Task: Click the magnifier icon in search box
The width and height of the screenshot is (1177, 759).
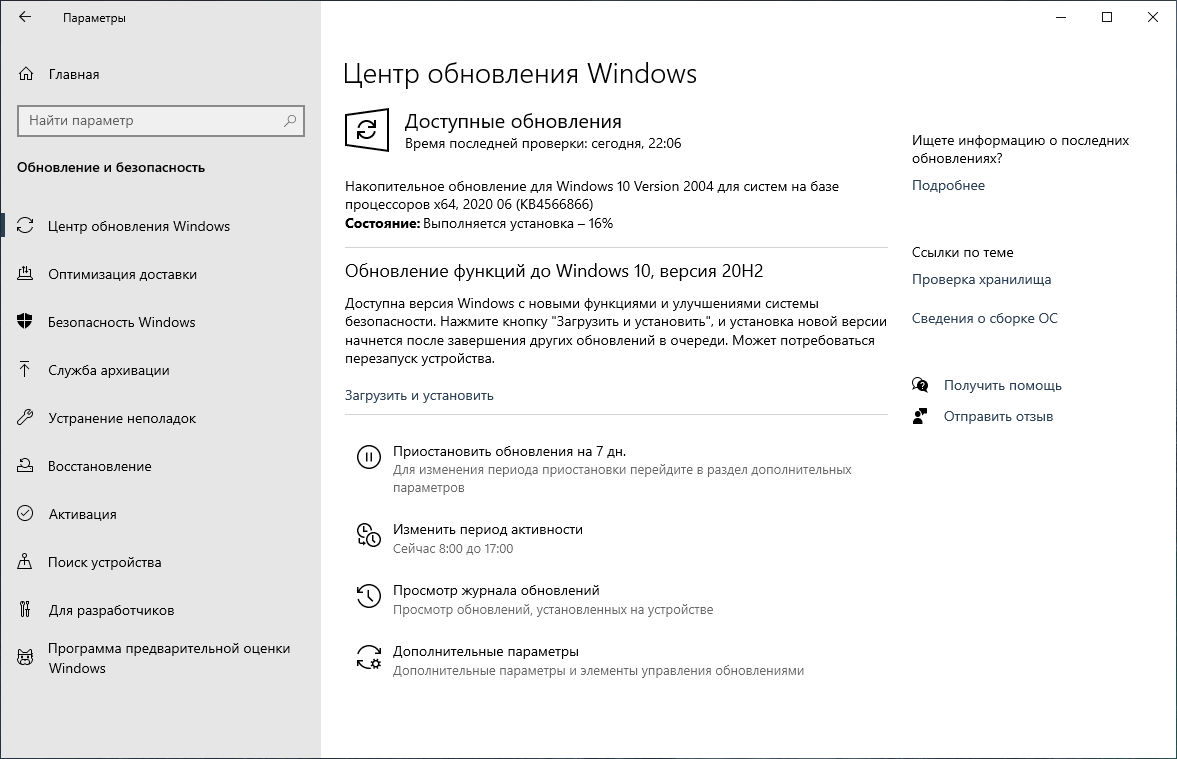Action: [290, 121]
